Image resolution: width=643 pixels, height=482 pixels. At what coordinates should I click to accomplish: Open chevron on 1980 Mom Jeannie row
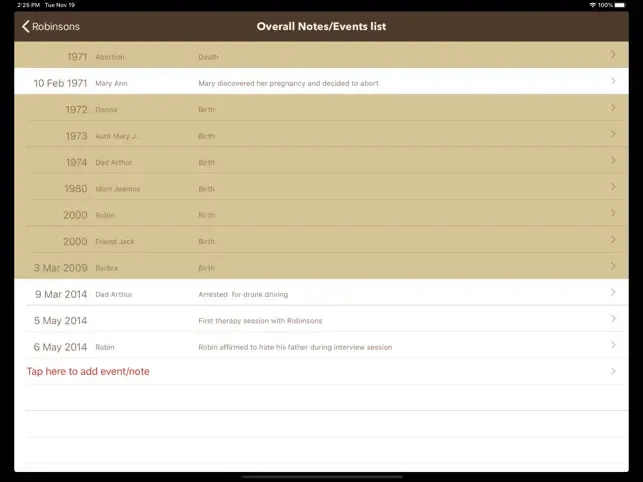coord(613,187)
